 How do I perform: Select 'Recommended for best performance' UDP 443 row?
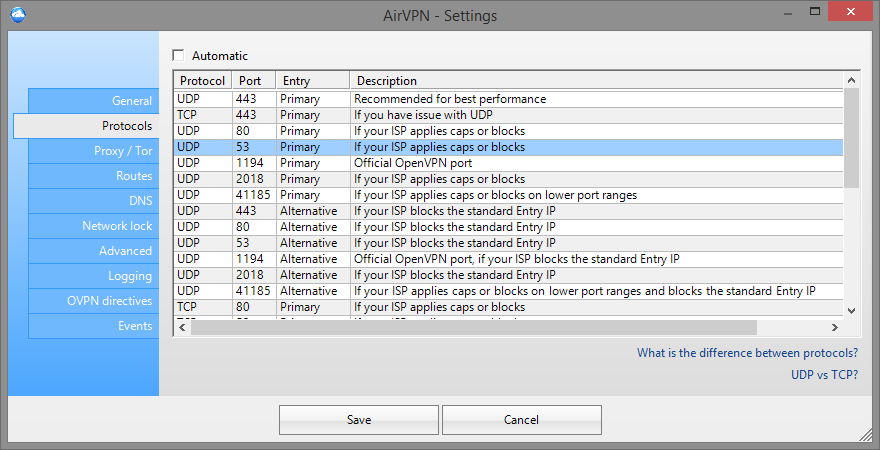[x=508, y=99]
